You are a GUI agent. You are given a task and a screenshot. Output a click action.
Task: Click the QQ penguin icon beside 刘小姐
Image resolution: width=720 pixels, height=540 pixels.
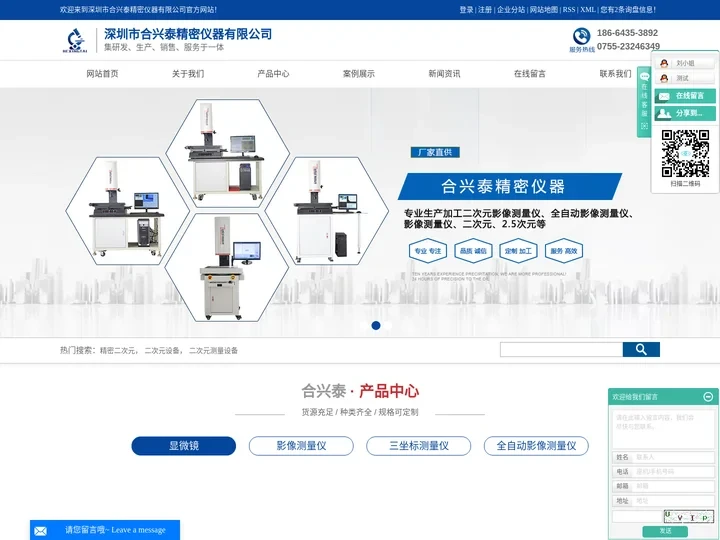(664, 63)
